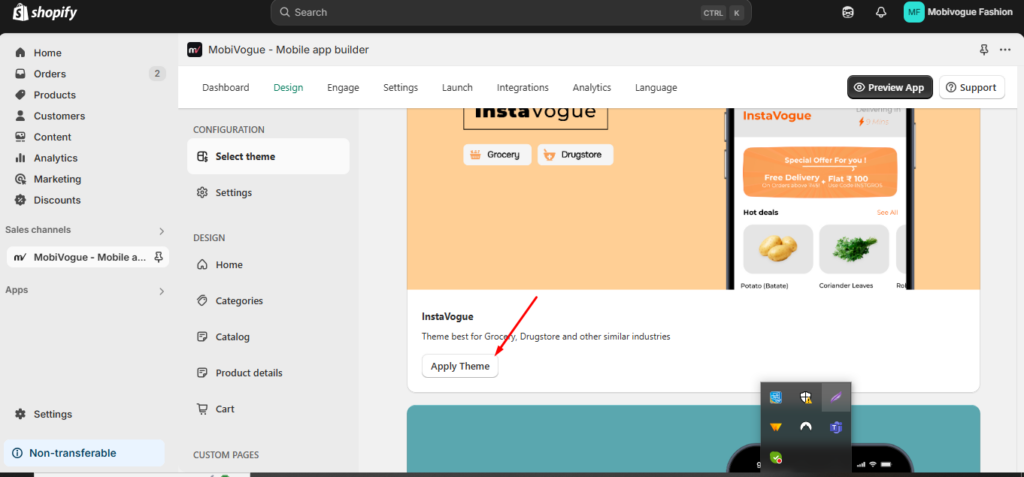1024x477 pixels.
Task: Click the Special Offer banner in preview
Action: [x=820, y=172]
